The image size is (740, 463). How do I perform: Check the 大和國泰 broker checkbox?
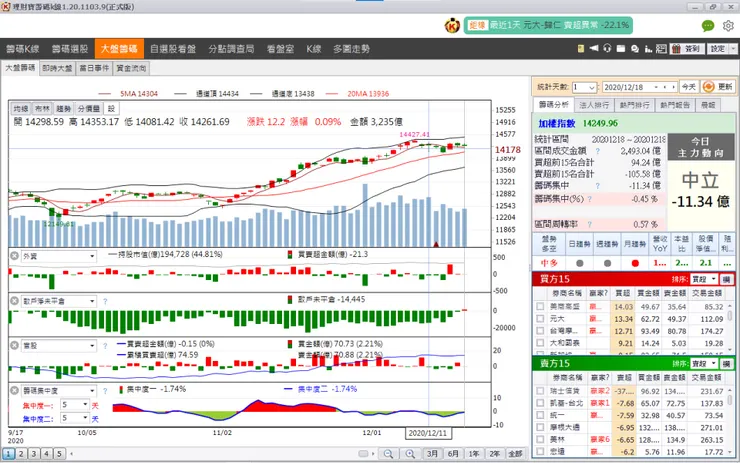540,343
